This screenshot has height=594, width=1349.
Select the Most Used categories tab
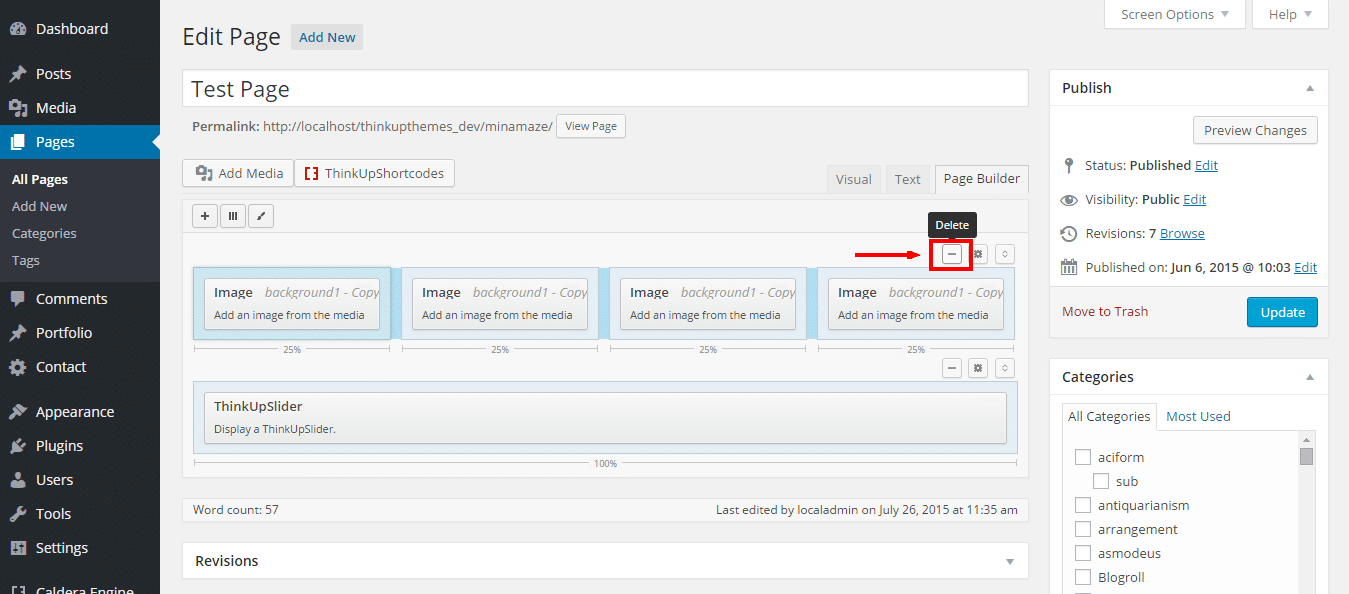point(1198,416)
